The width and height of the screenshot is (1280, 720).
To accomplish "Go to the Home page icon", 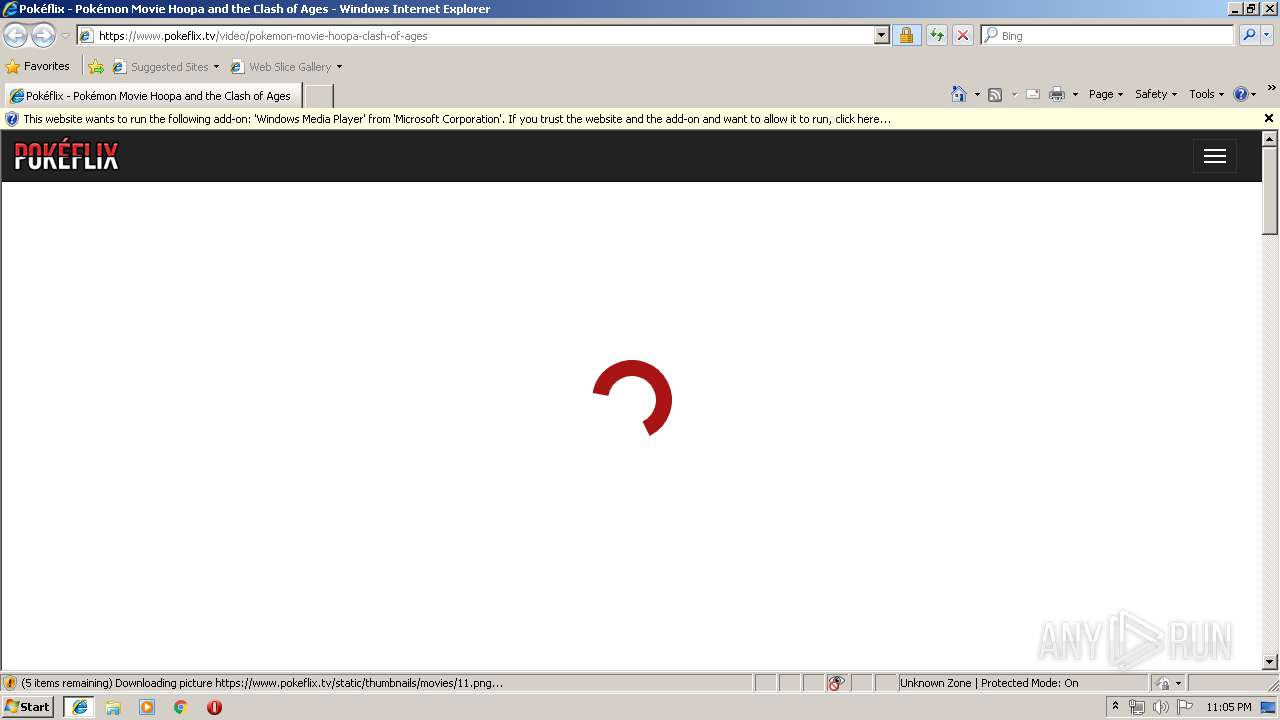I will (x=959, y=94).
